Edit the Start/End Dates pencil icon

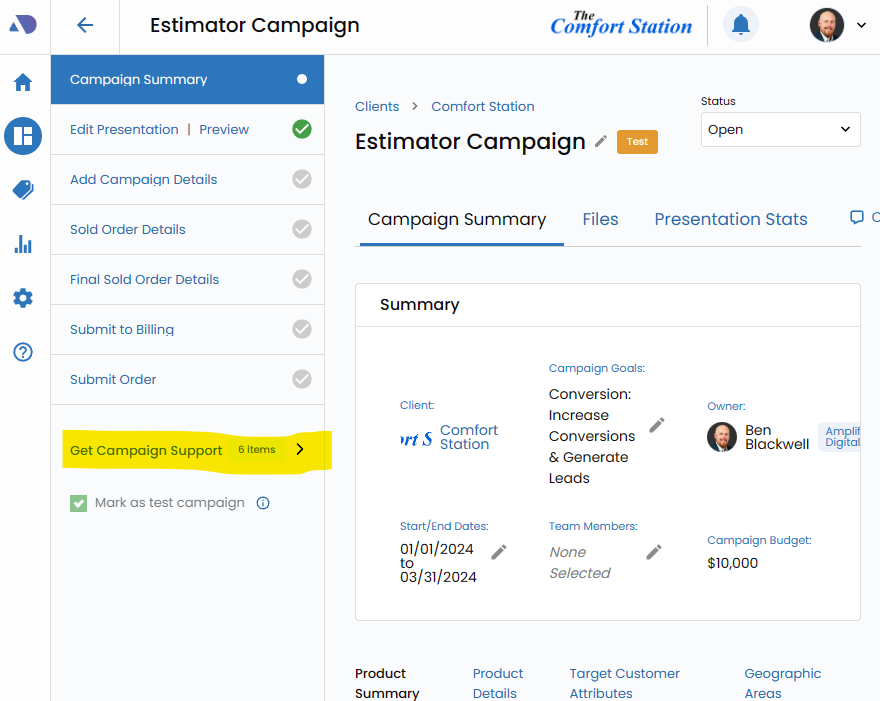click(499, 552)
